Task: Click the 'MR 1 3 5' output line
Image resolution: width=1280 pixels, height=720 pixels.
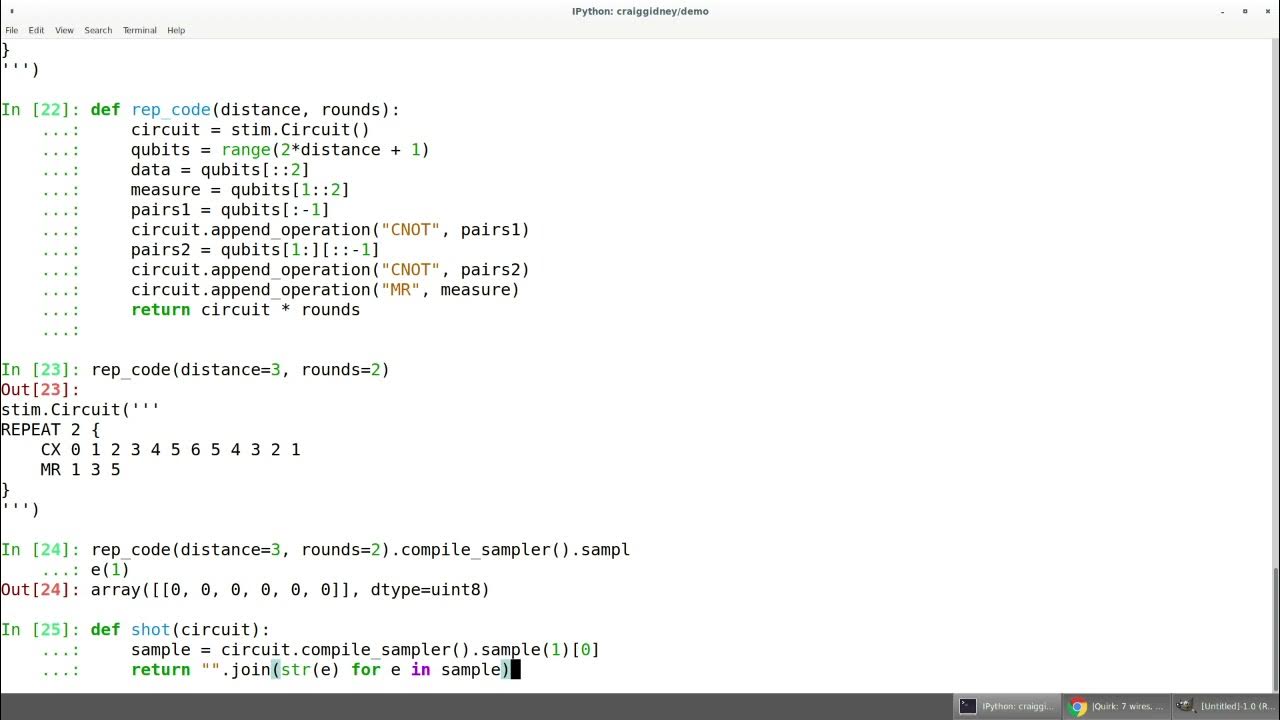Action: (x=81, y=470)
